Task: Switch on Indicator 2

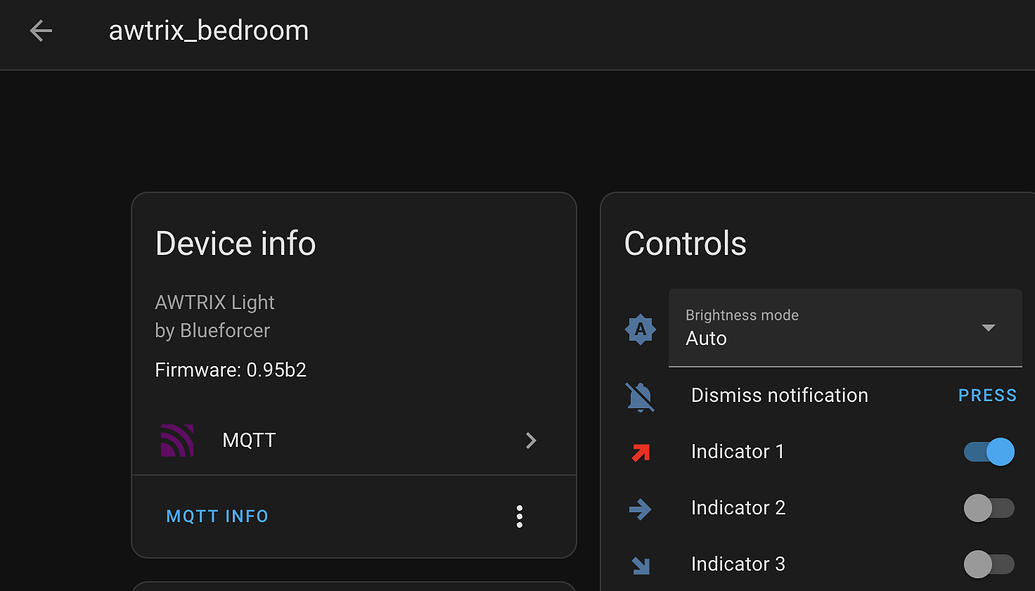Action: coord(988,507)
